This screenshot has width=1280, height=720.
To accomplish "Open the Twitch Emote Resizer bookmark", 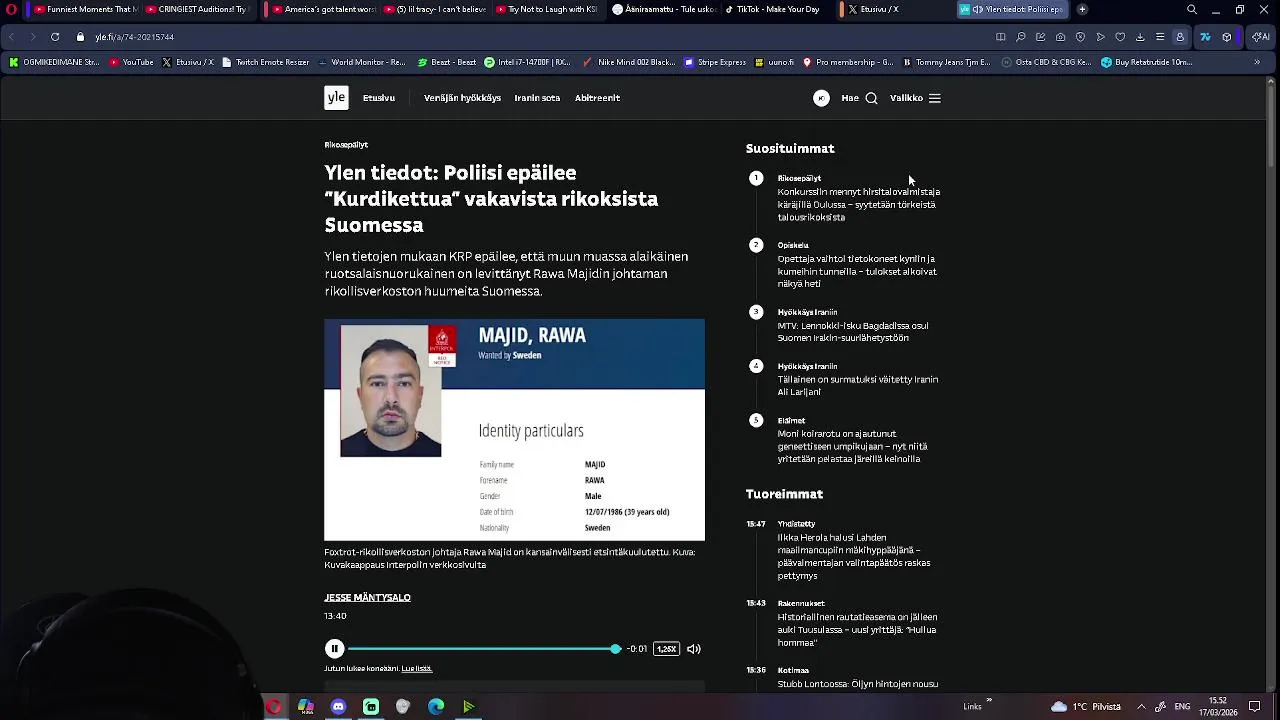I will pos(265,62).
